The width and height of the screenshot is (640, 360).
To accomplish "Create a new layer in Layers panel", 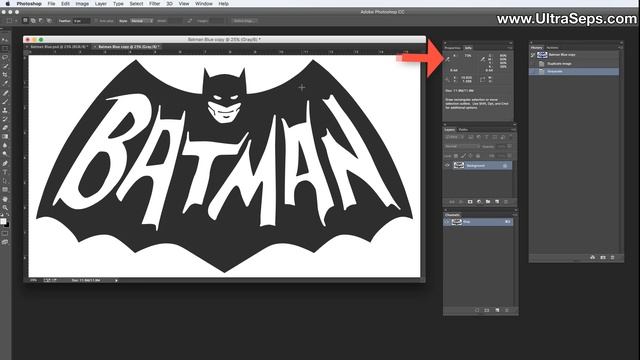I will tap(497, 202).
